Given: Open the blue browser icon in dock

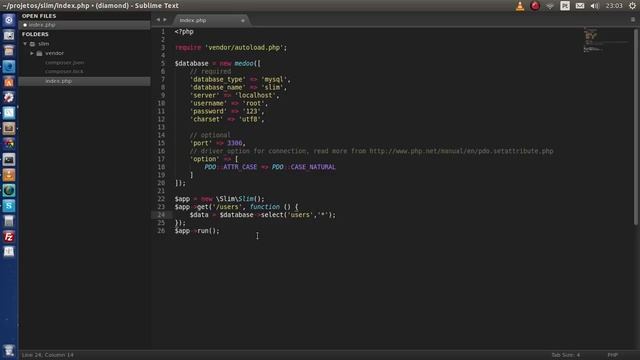Looking at the screenshot, I should click(9, 66).
